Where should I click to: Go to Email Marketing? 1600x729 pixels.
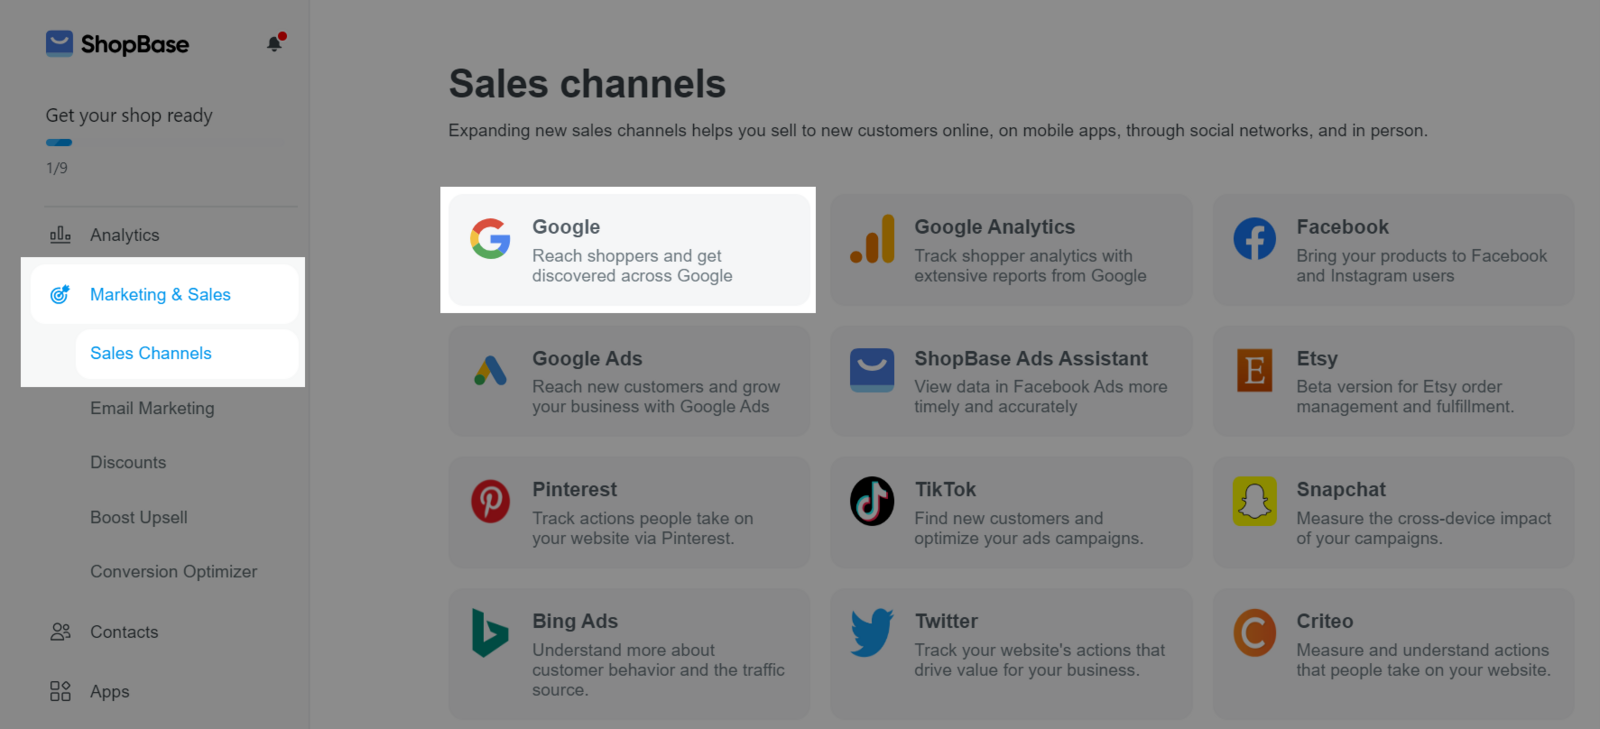pos(152,408)
